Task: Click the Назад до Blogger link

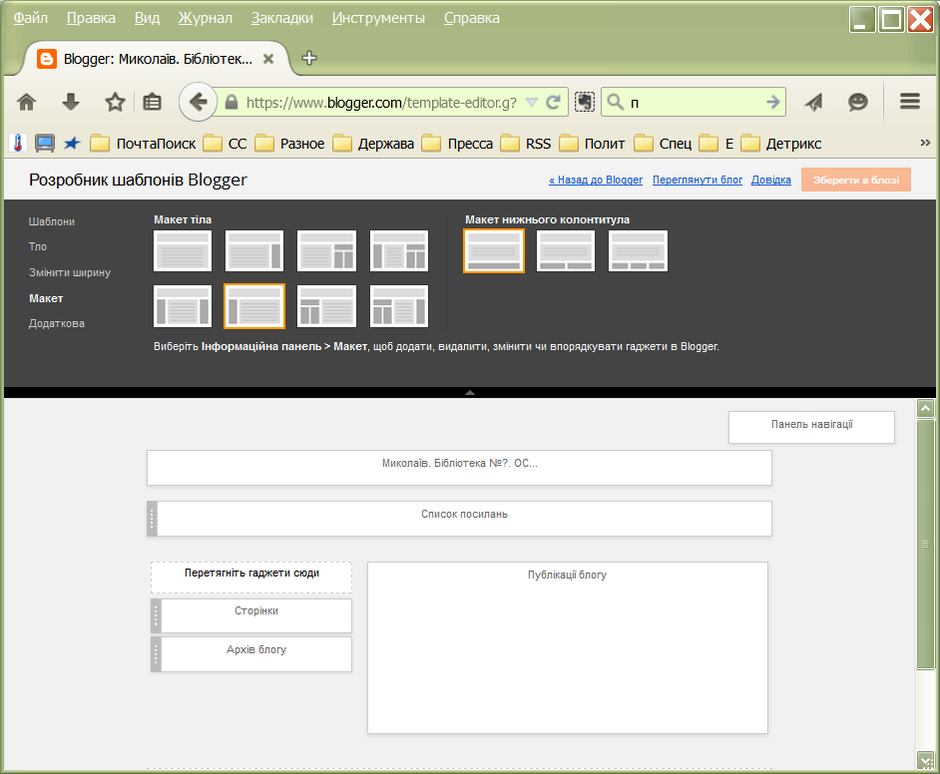Action: [595, 180]
